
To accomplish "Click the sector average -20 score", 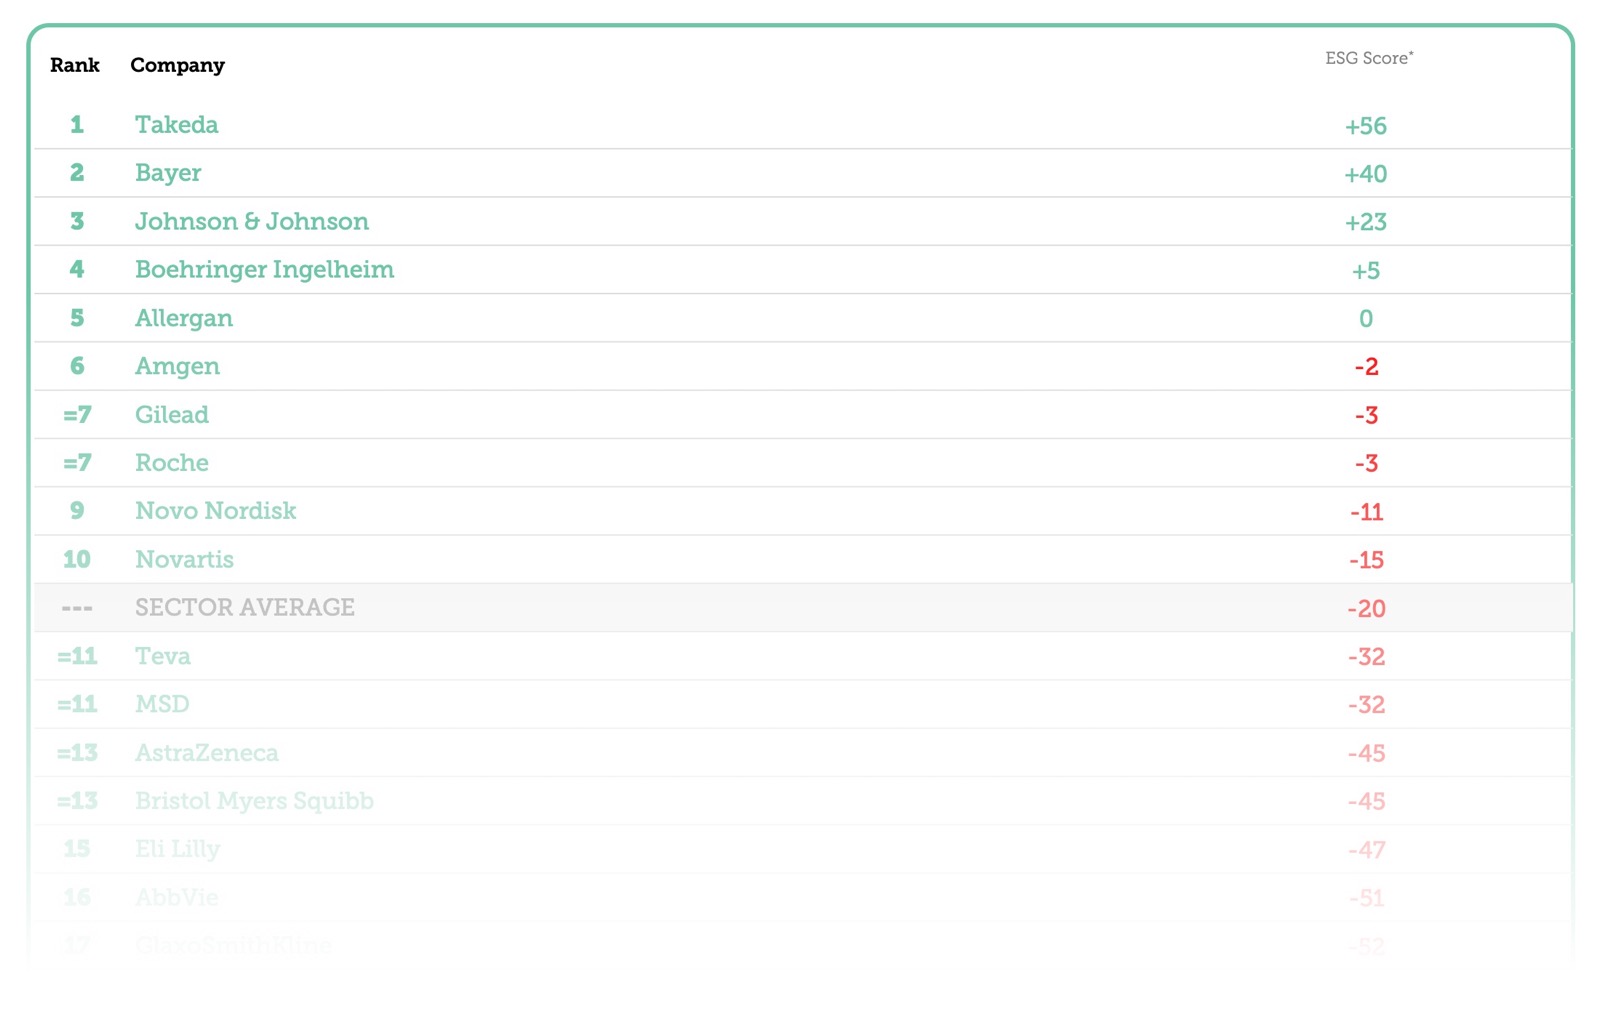I will pos(1366,608).
